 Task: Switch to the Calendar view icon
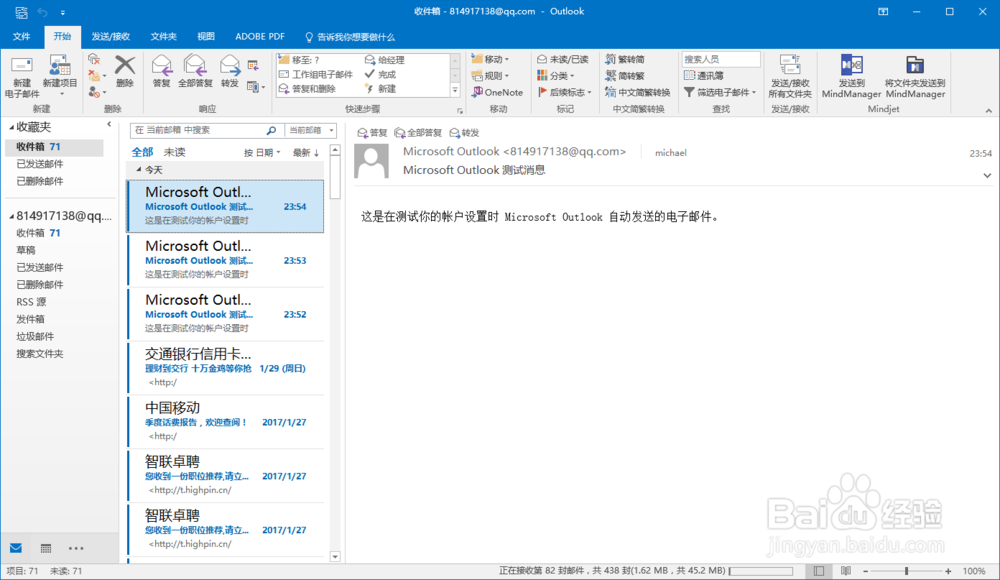(45, 548)
